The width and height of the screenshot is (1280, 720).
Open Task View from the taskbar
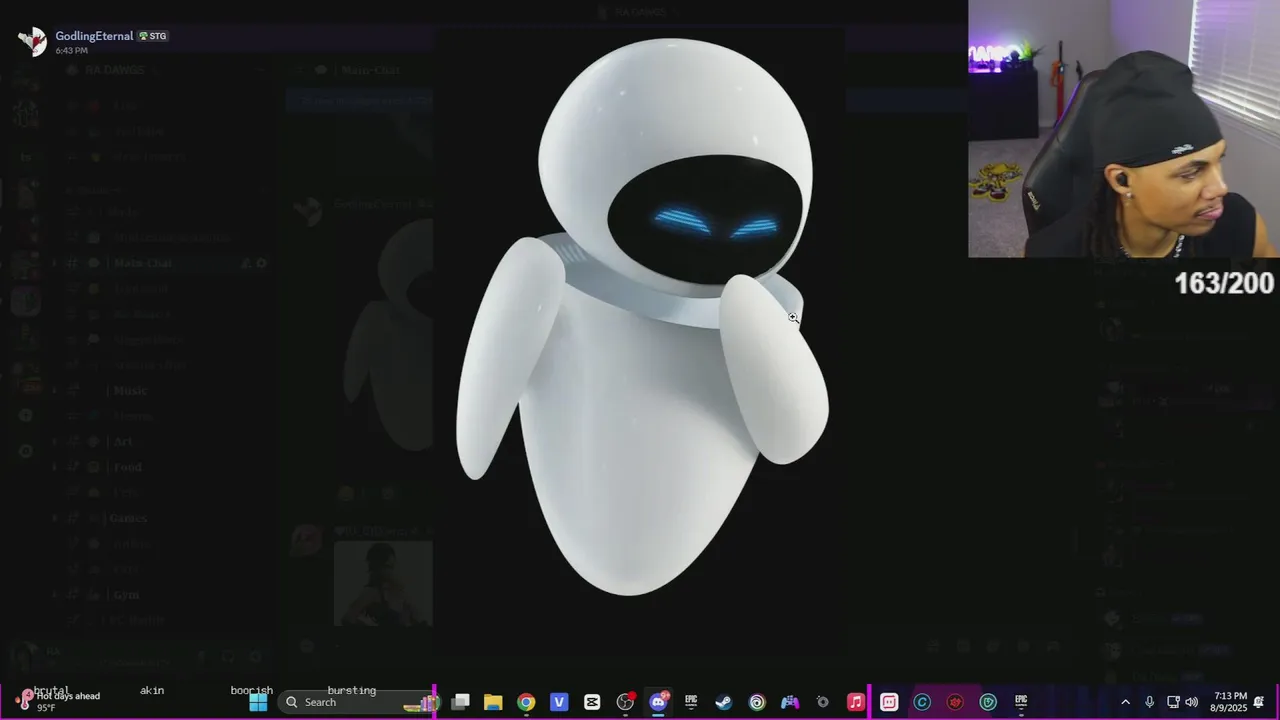(x=460, y=702)
